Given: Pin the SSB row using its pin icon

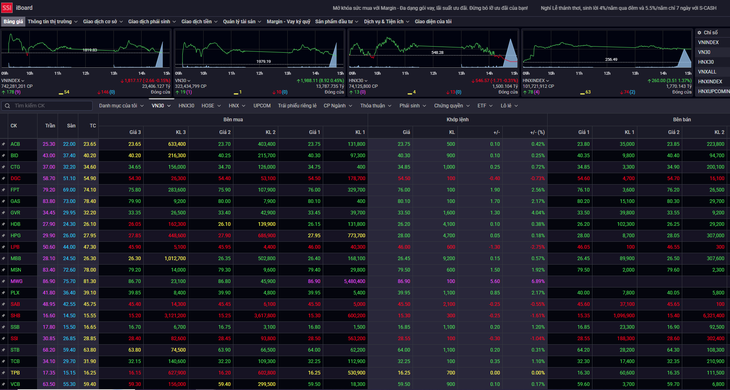Looking at the screenshot, I should click(4, 327).
